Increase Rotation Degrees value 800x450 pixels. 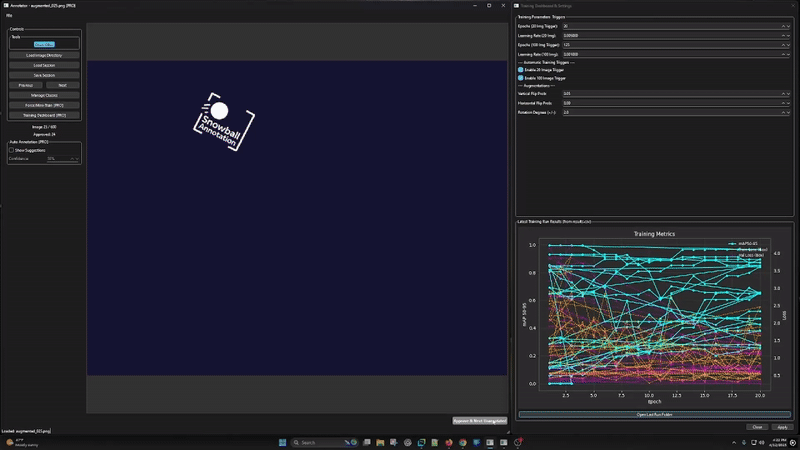pos(783,112)
